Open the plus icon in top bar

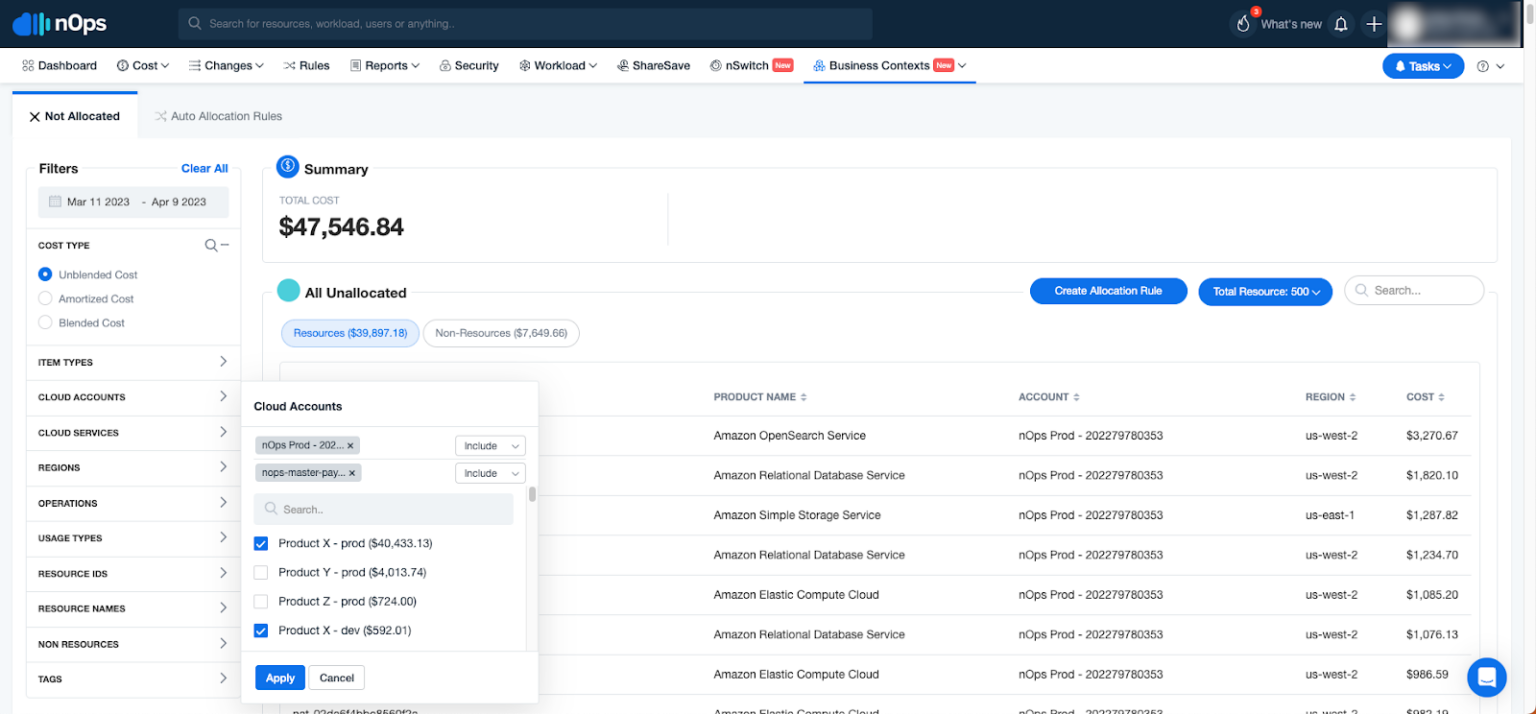tap(1374, 23)
